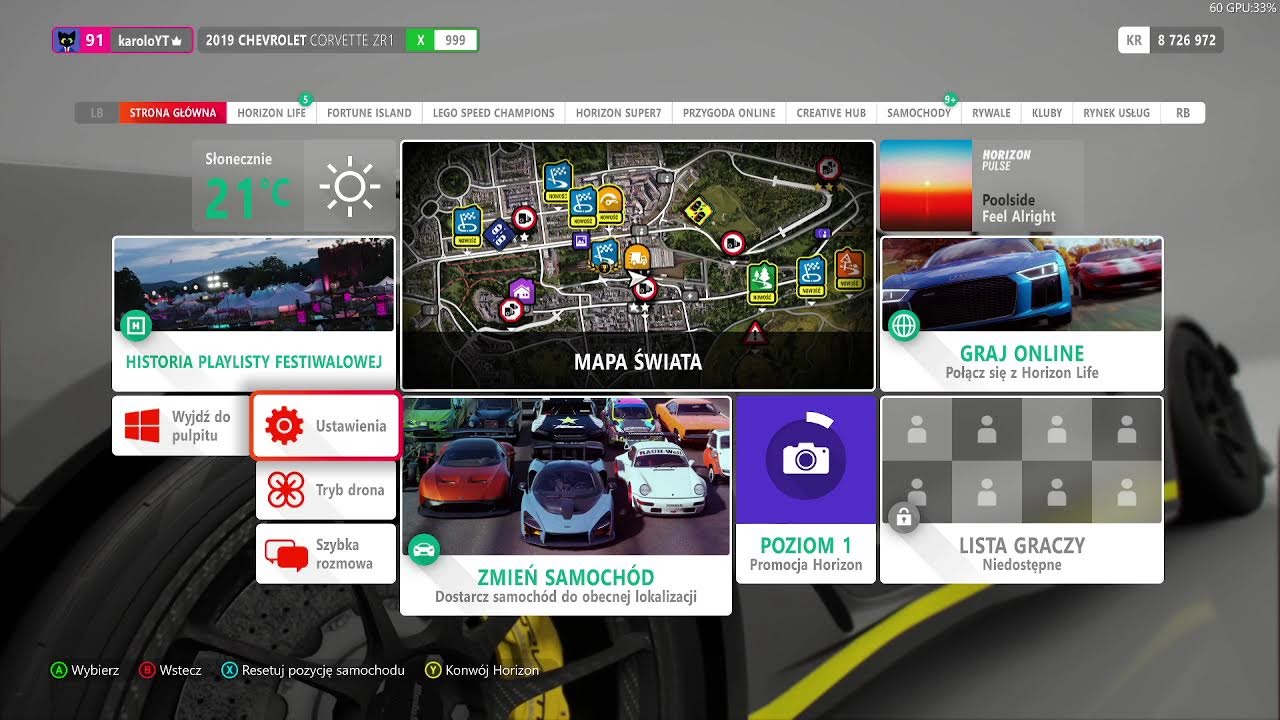1280x720 pixels.
Task: Click the sun weather icon
Action: click(x=350, y=186)
